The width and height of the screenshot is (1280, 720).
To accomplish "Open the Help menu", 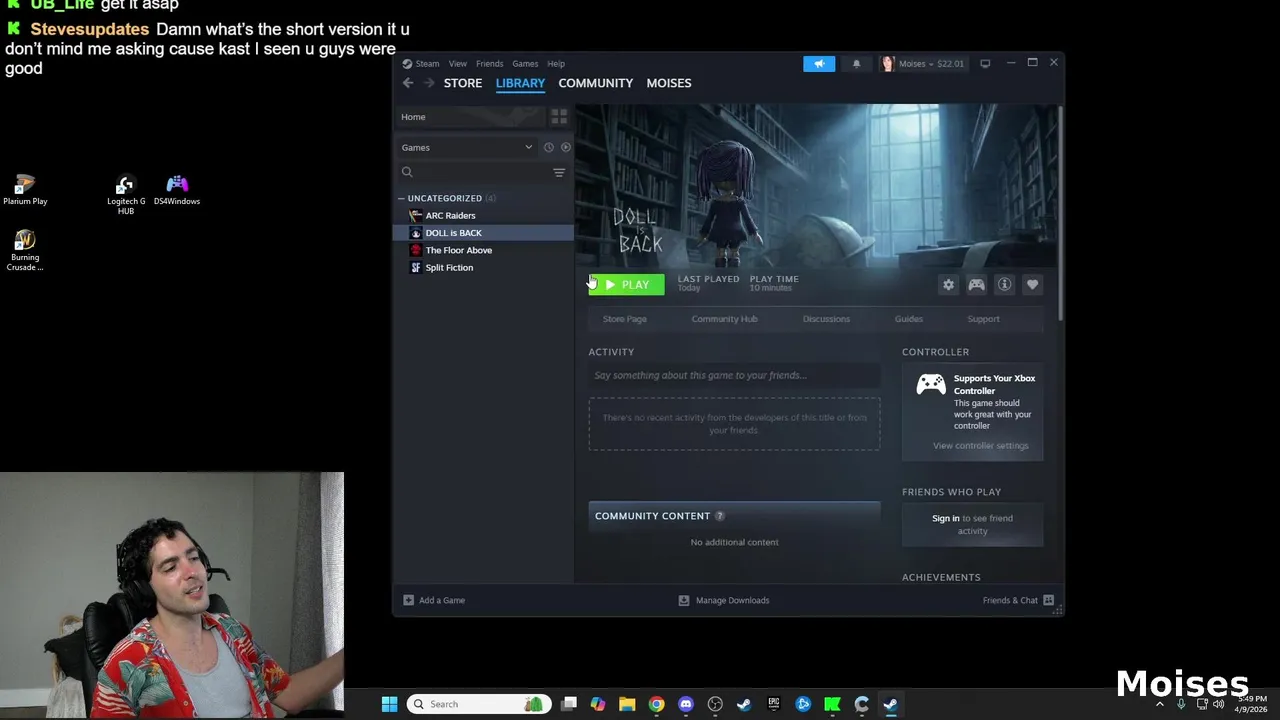I will tap(556, 64).
